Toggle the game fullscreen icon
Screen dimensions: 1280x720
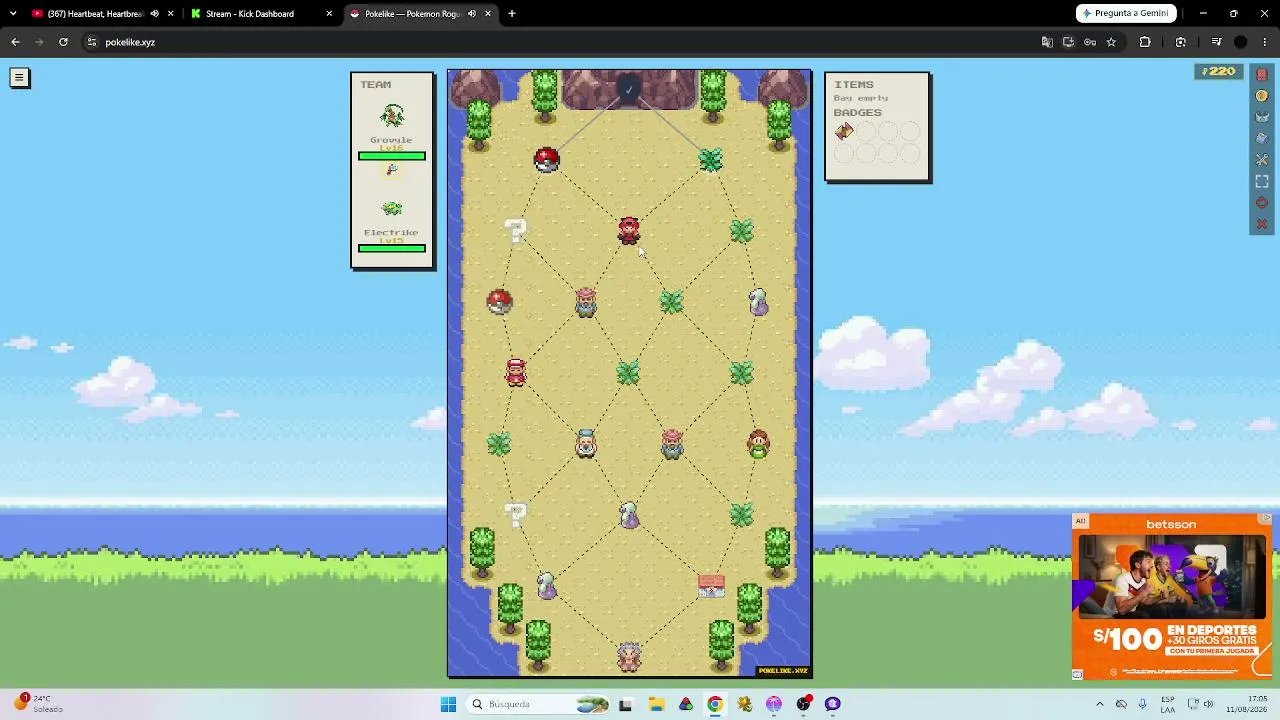[1262, 181]
